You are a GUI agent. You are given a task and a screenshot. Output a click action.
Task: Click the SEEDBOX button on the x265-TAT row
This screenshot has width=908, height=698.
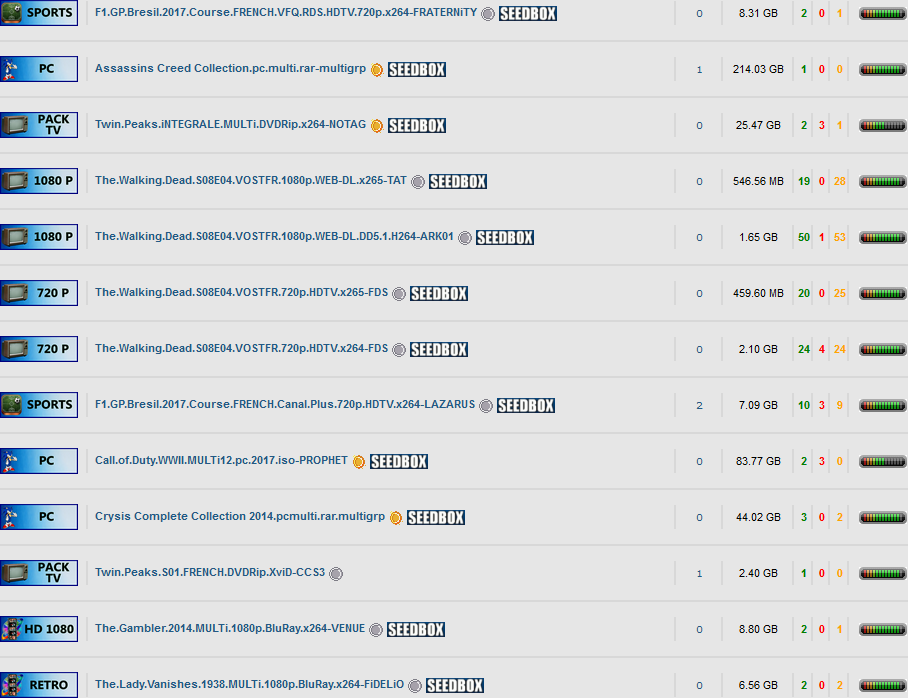[458, 181]
